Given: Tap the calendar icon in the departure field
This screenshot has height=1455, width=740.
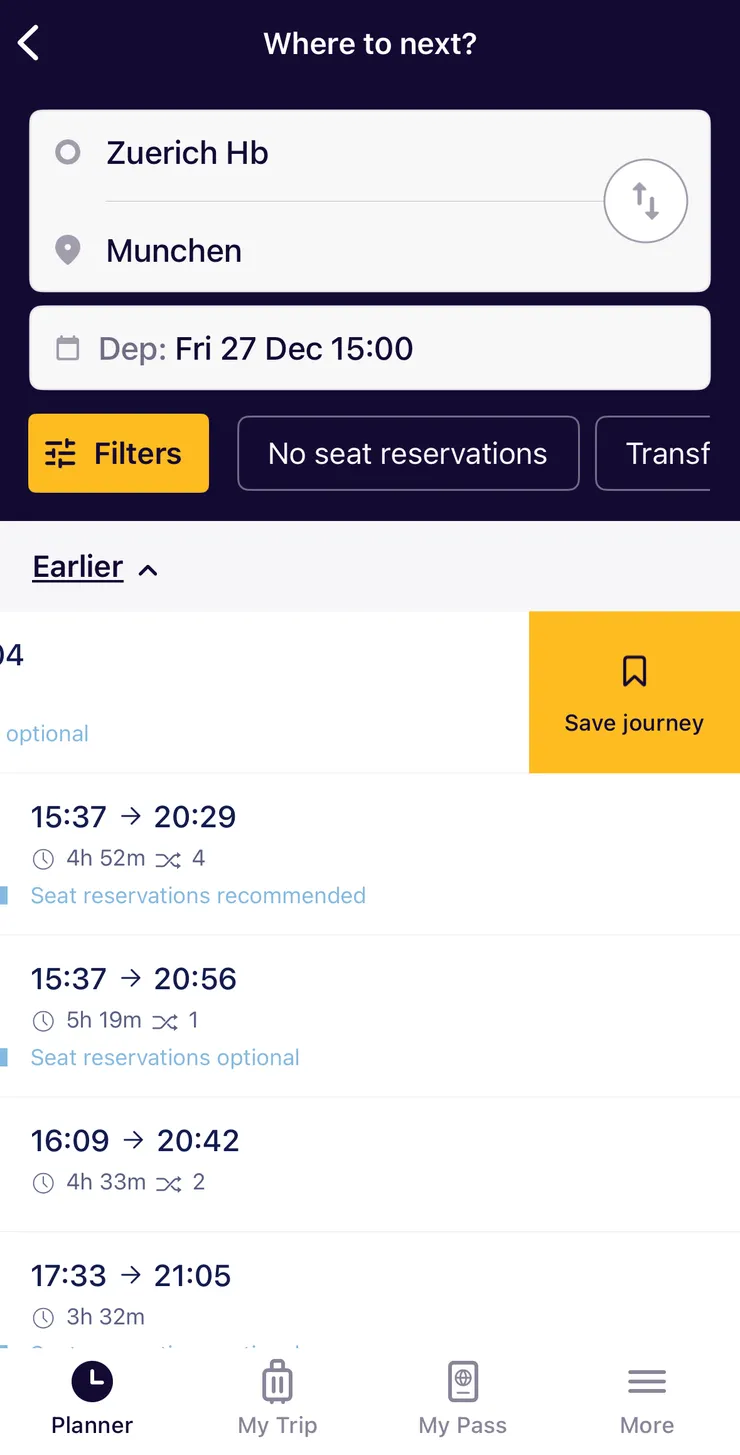Looking at the screenshot, I should pos(67,349).
